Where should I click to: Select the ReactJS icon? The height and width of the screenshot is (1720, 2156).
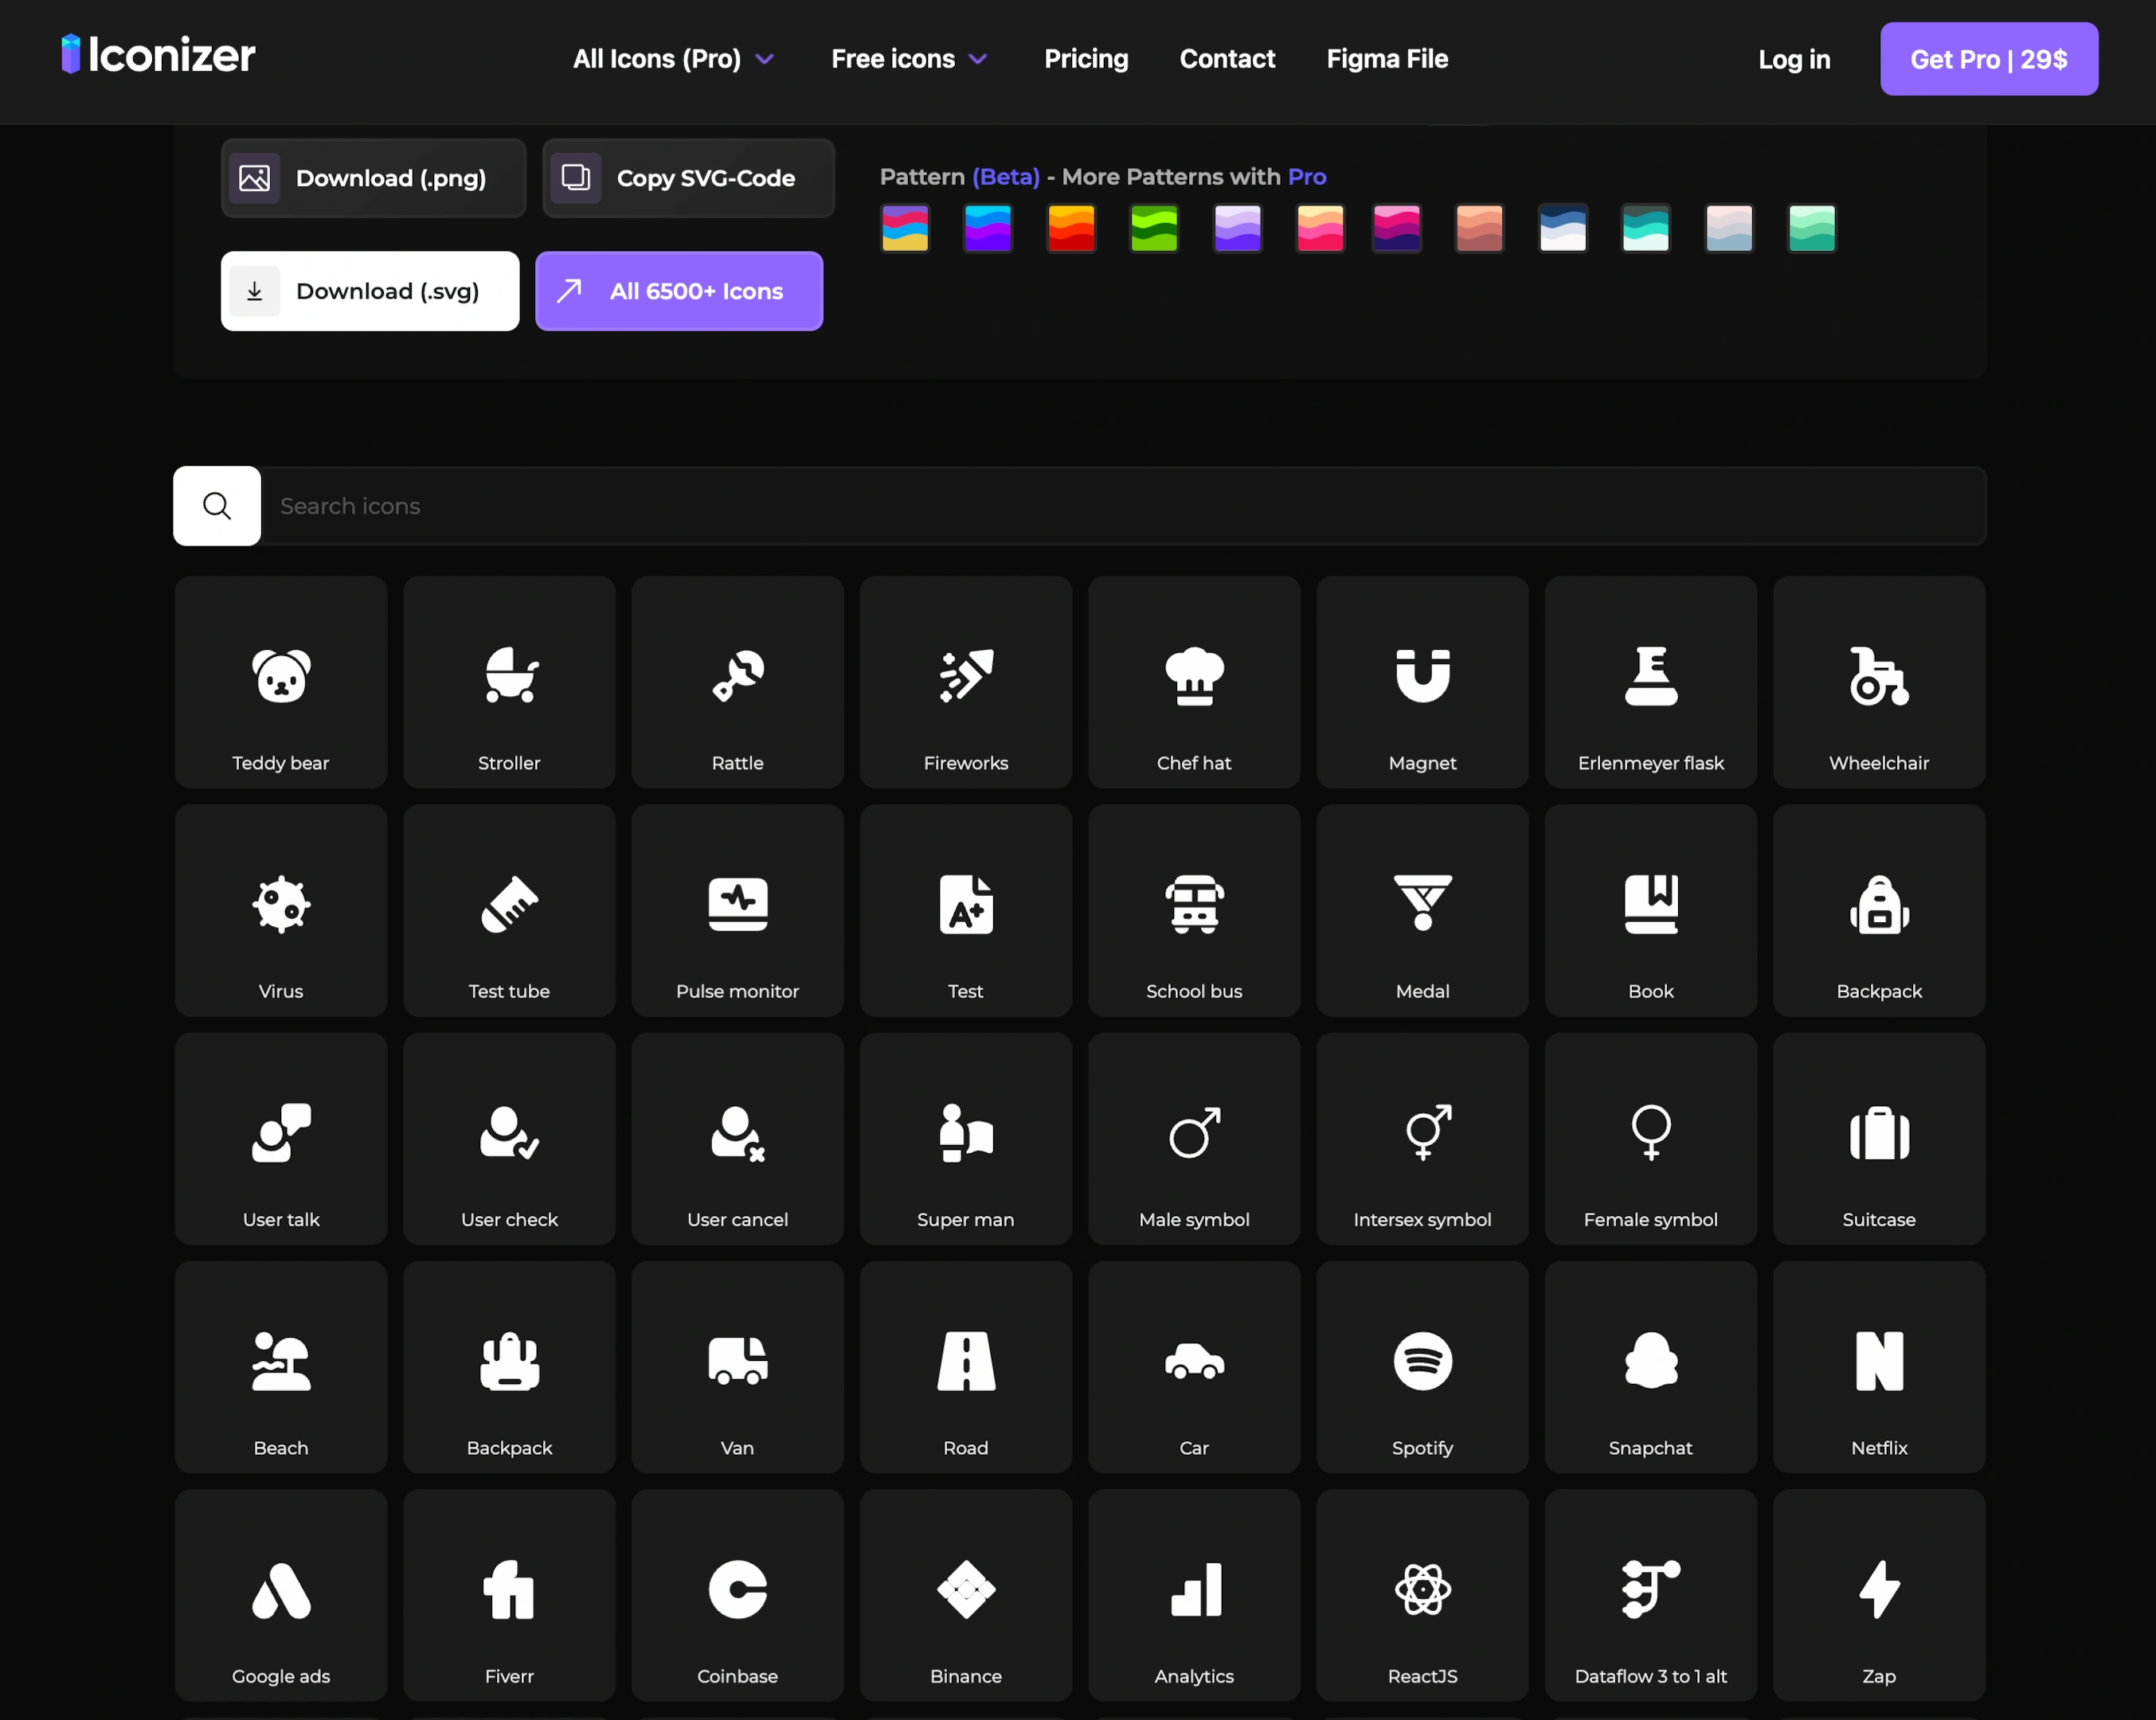(1422, 1595)
